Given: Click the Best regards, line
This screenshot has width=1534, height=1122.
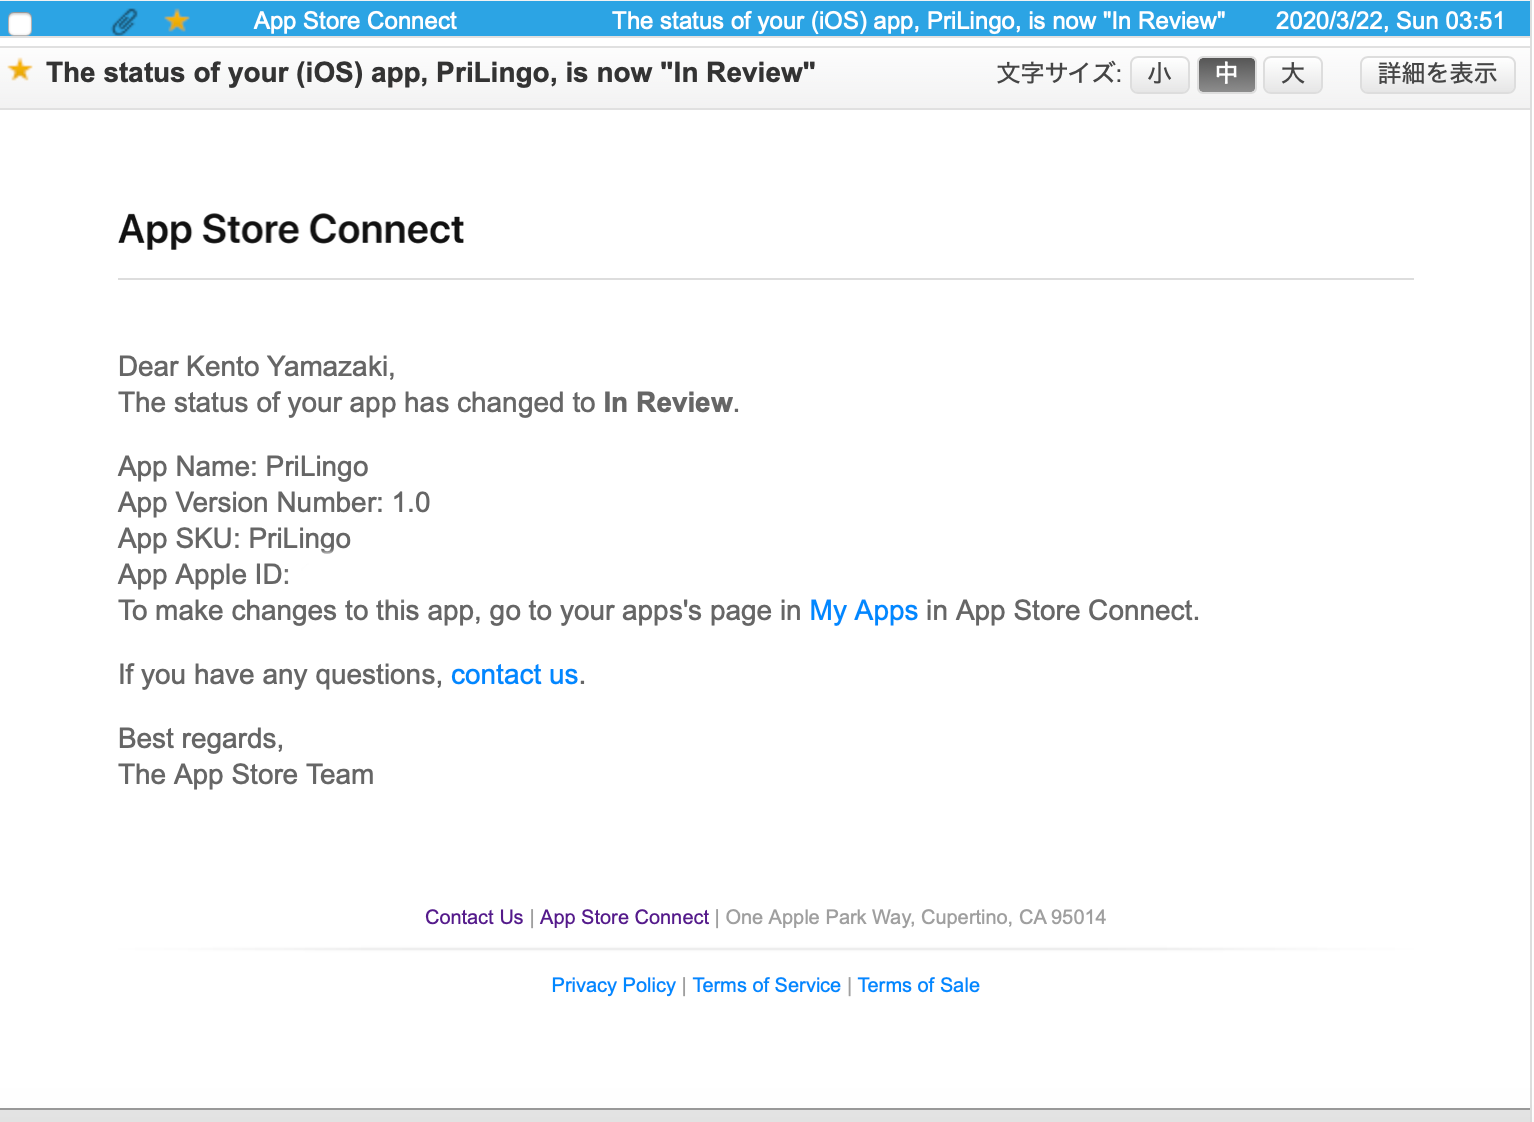Looking at the screenshot, I should point(201,739).
